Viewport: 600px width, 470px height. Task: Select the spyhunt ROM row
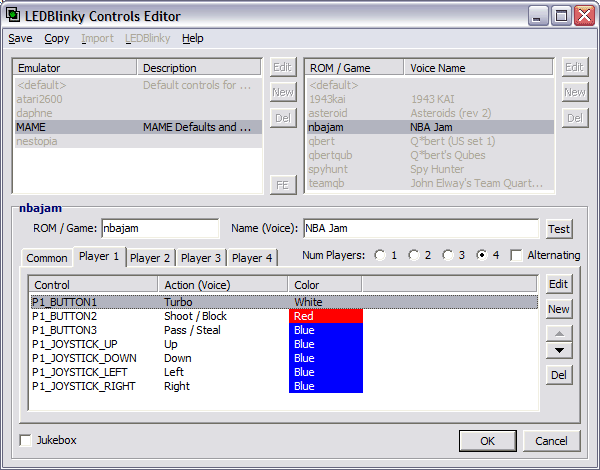click(430, 169)
